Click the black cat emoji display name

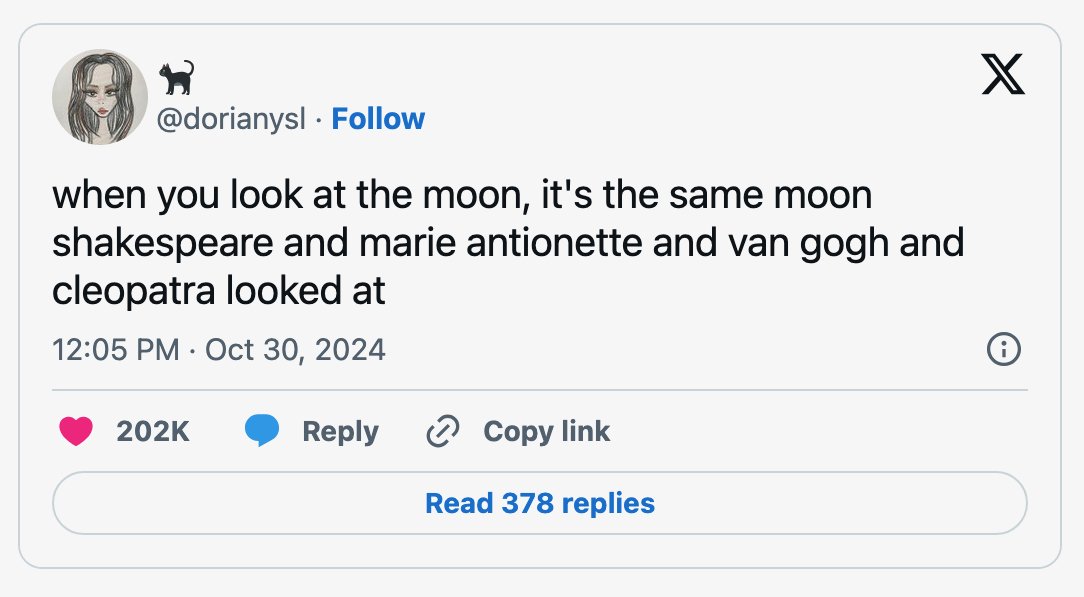tap(177, 77)
